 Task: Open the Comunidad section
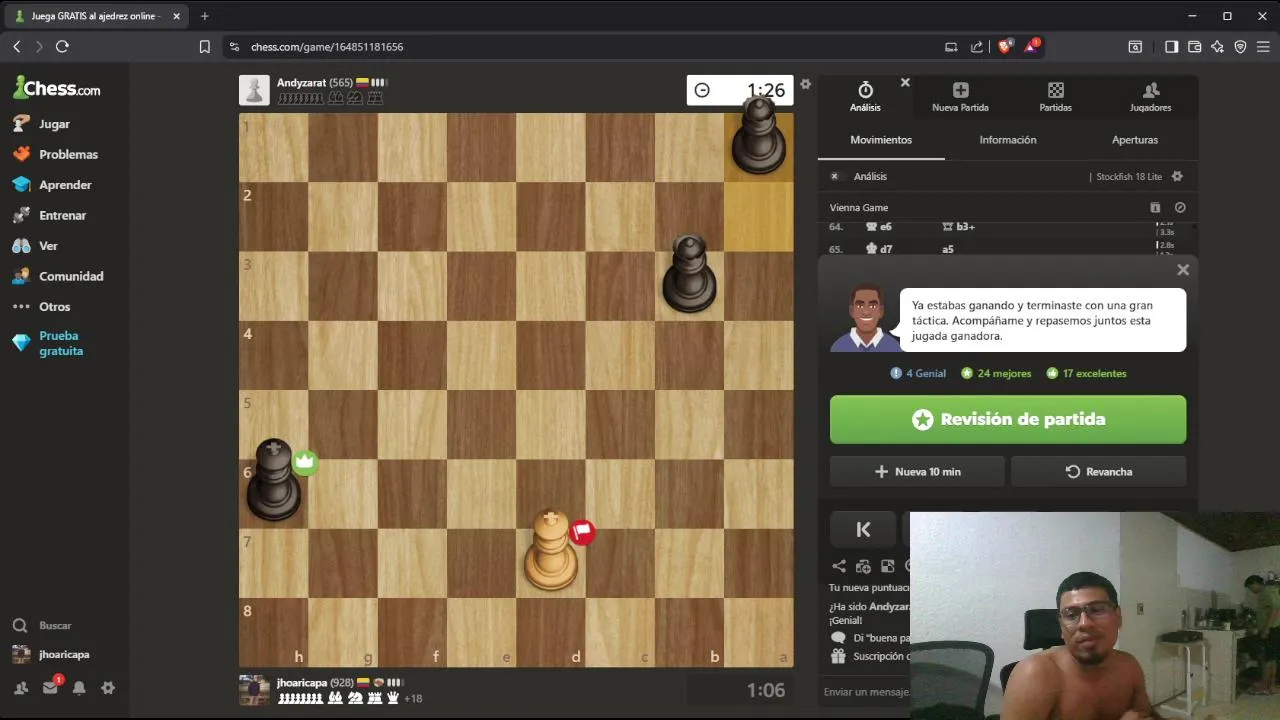pyautogui.click(x=58, y=276)
